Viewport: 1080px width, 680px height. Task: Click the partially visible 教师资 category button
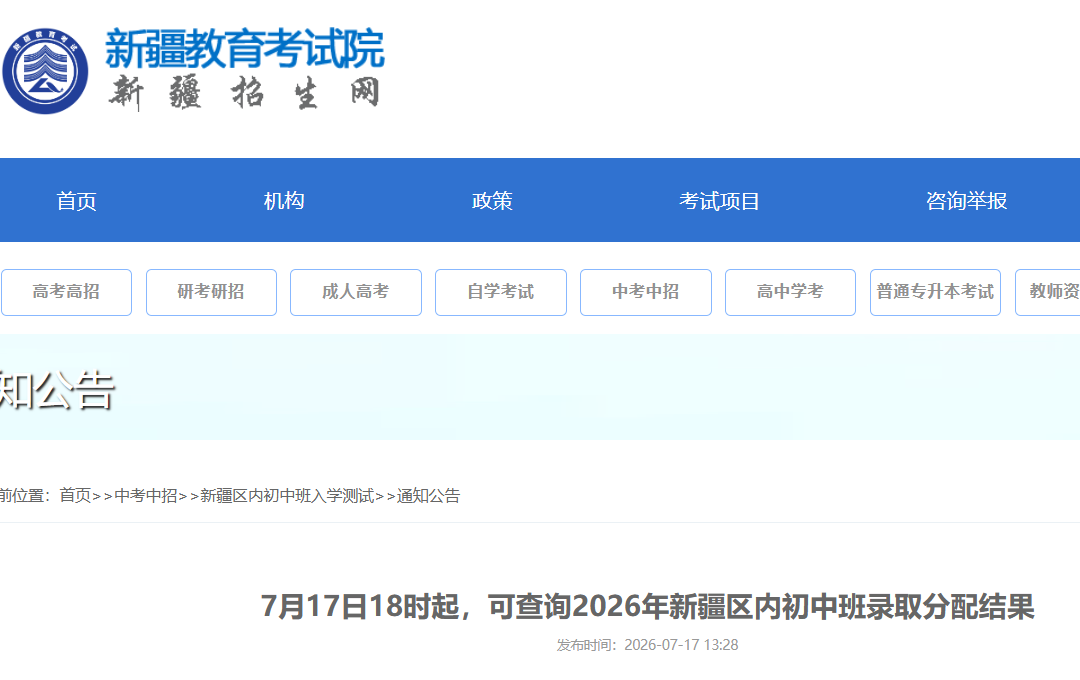coord(1048,292)
